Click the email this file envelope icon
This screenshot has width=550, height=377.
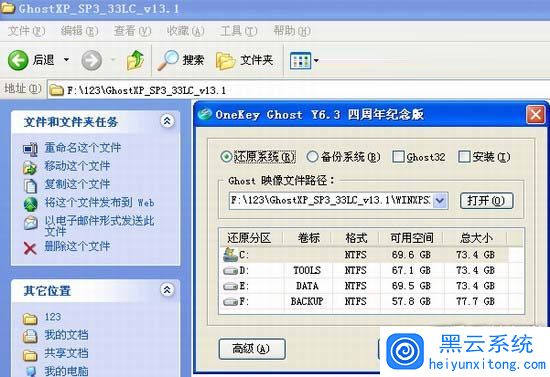(x=31, y=223)
